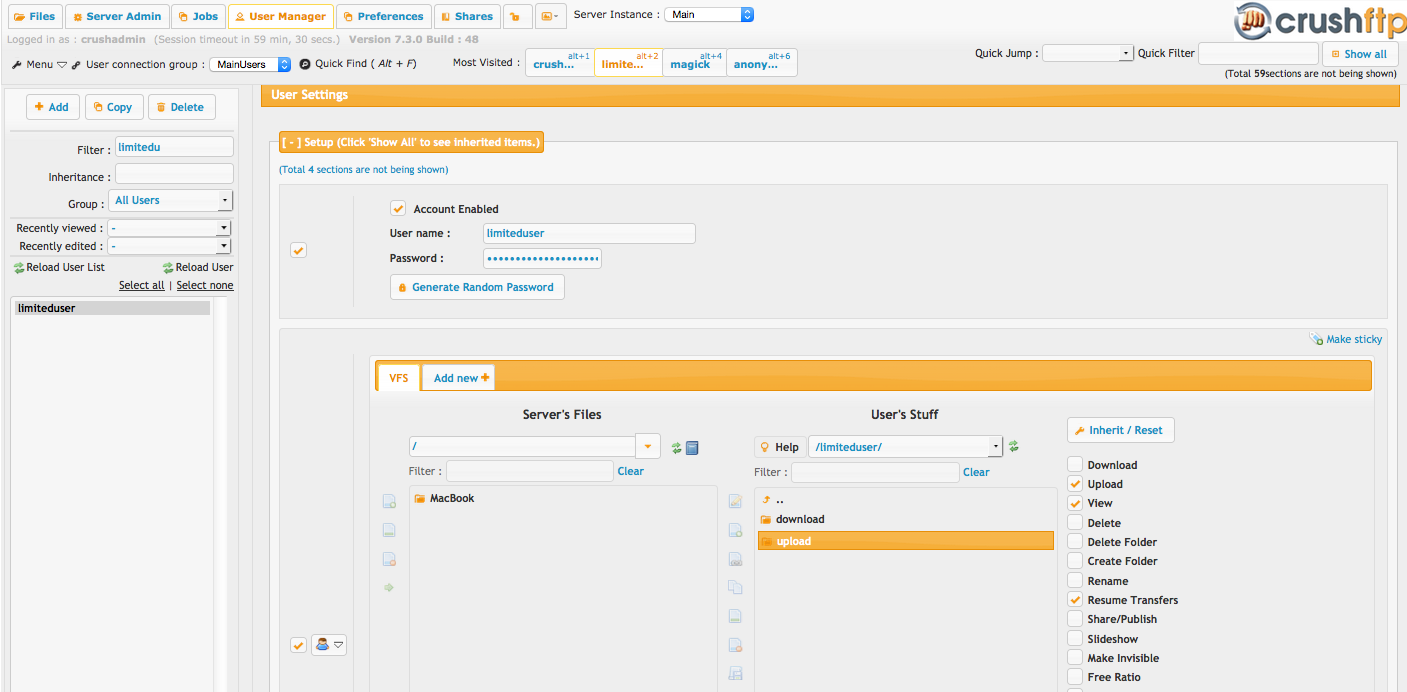Image resolution: width=1407 pixels, height=692 pixels.
Task: Click the Select all link
Action: pyautogui.click(x=142, y=285)
